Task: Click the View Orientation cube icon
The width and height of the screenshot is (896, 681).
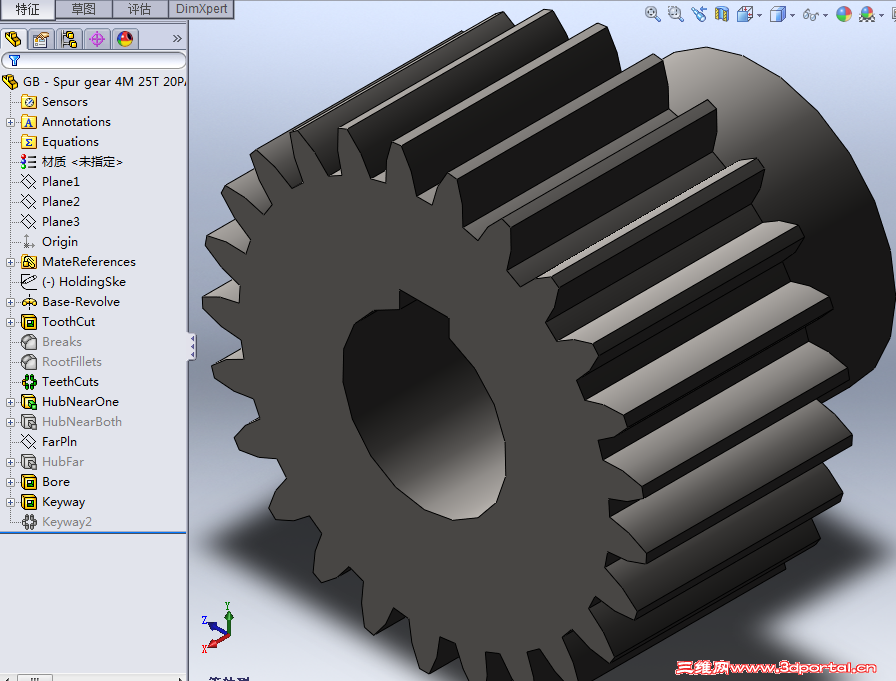Action: (x=745, y=14)
